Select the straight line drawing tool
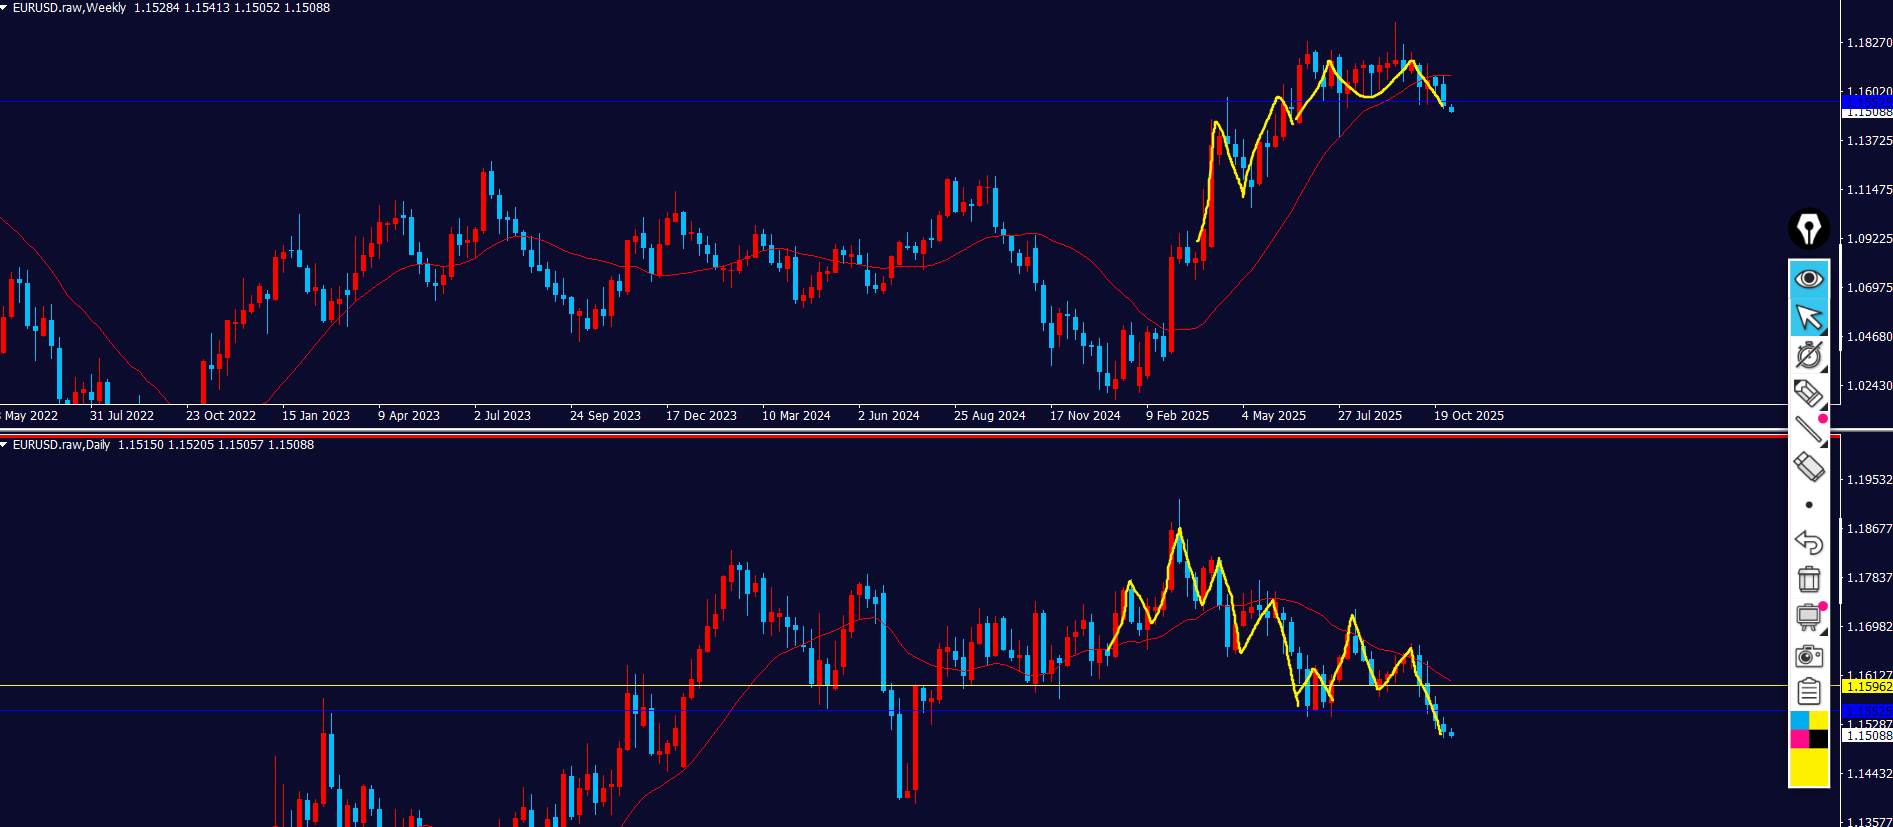This screenshot has width=1893, height=827. [1808, 430]
